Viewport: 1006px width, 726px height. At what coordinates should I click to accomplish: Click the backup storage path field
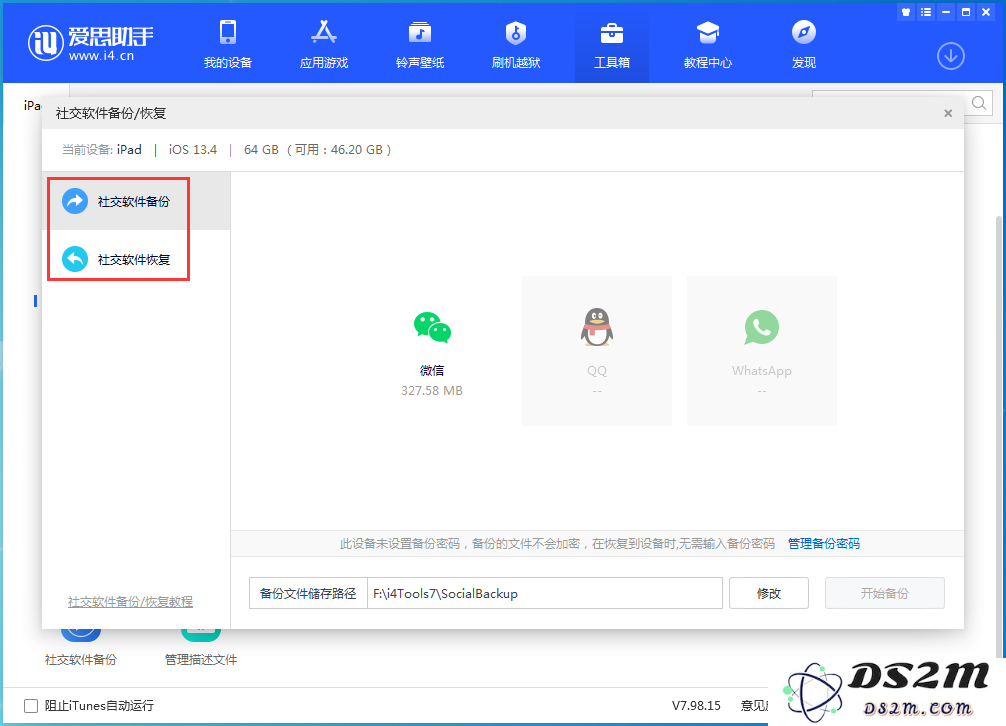click(545, 593)
